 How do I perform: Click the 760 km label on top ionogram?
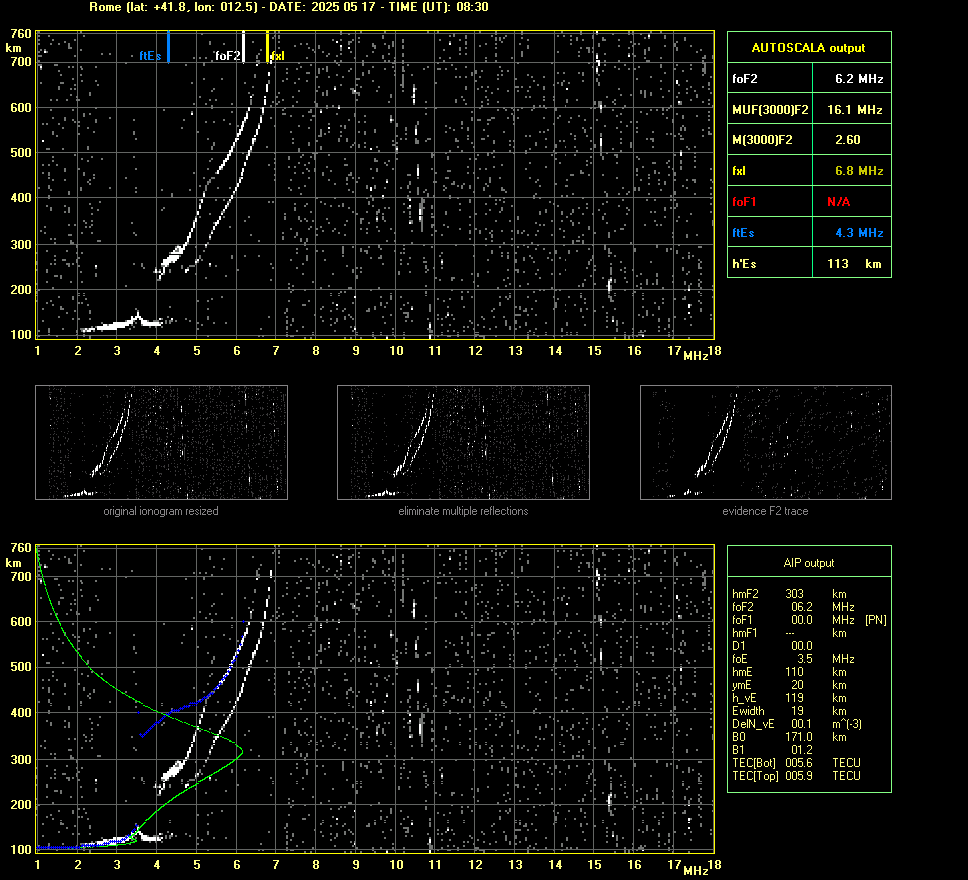click(x=20, y=34)
